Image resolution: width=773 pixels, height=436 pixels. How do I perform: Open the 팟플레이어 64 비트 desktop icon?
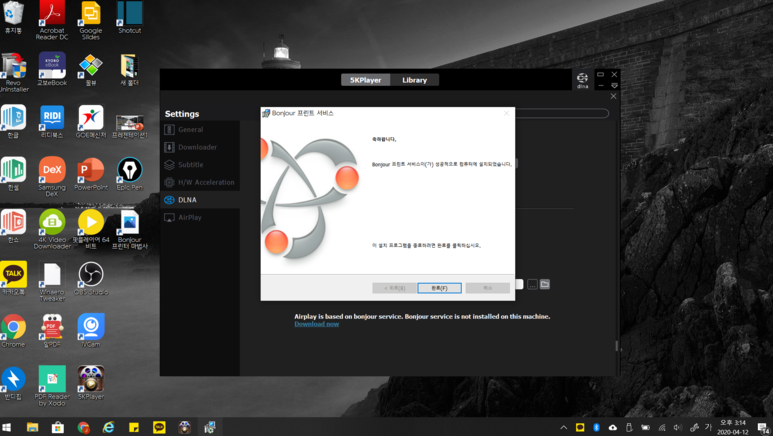pos(91,229)
